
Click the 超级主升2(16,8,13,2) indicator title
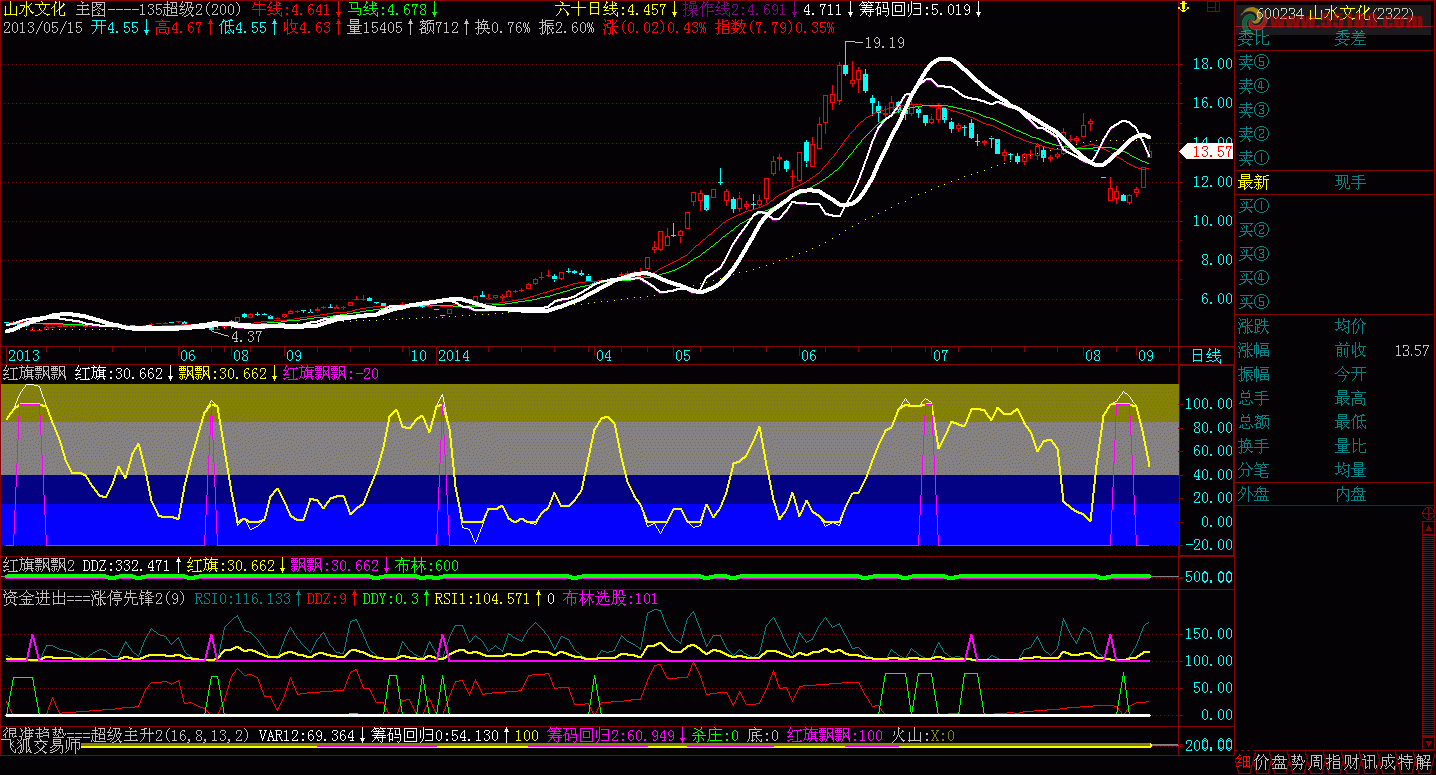tap(171, 735)
